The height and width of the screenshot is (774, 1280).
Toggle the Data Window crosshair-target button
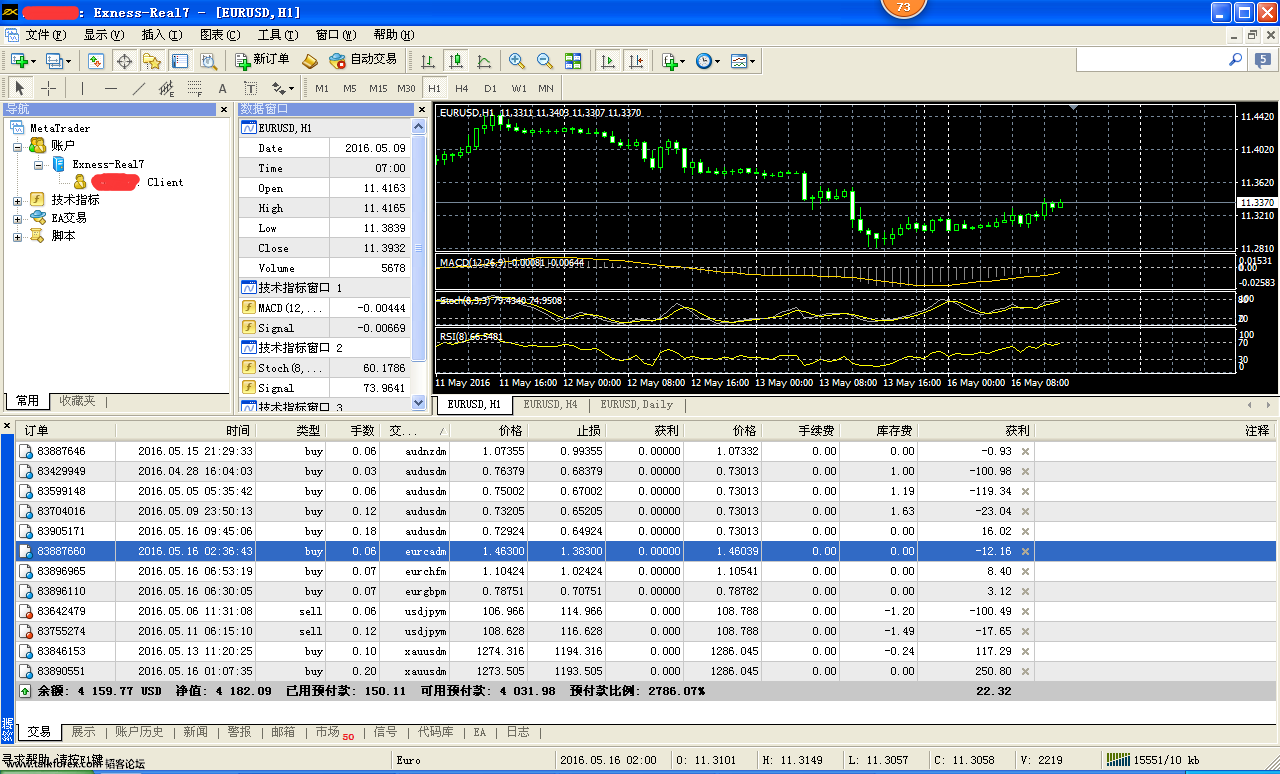coord(124,61)
